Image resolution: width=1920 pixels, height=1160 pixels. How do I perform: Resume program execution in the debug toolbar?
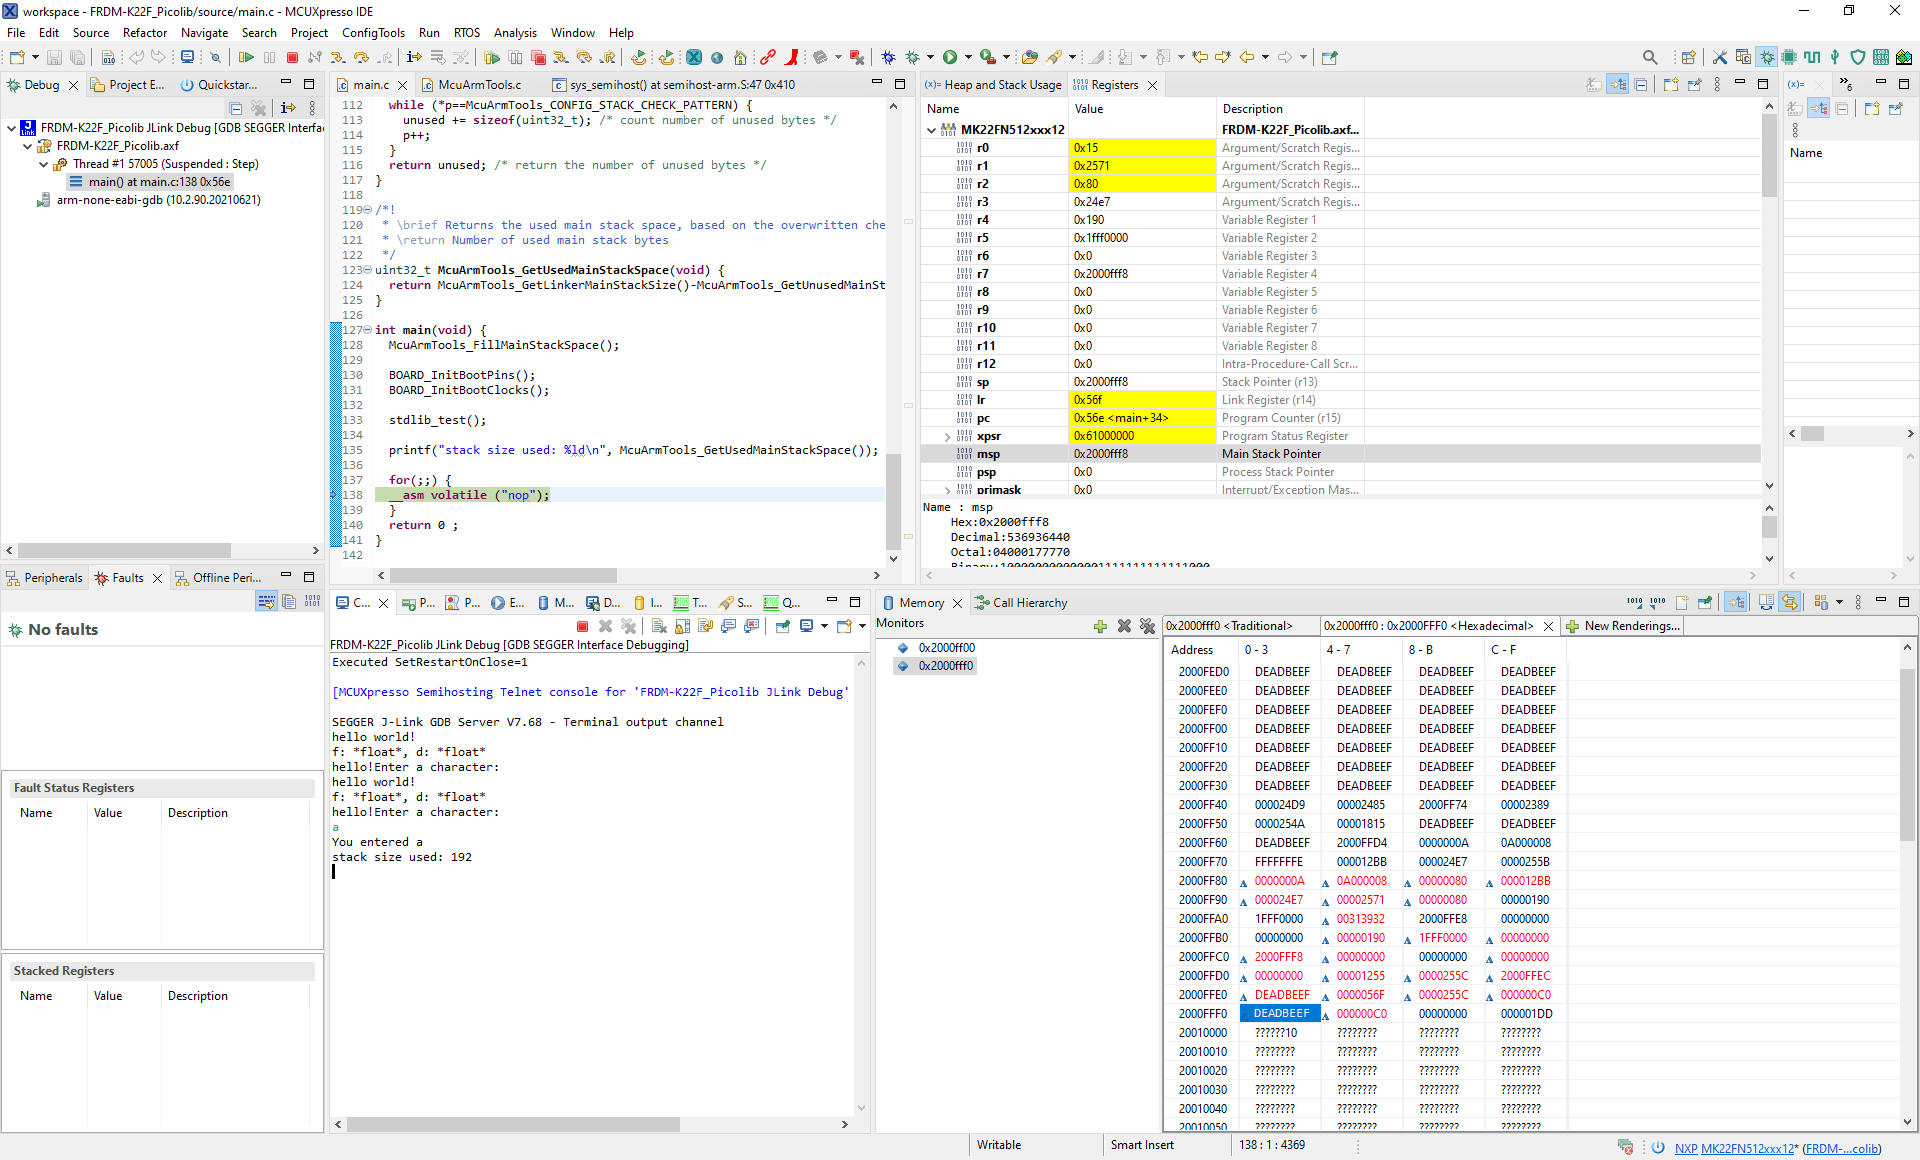coord(246,57)
